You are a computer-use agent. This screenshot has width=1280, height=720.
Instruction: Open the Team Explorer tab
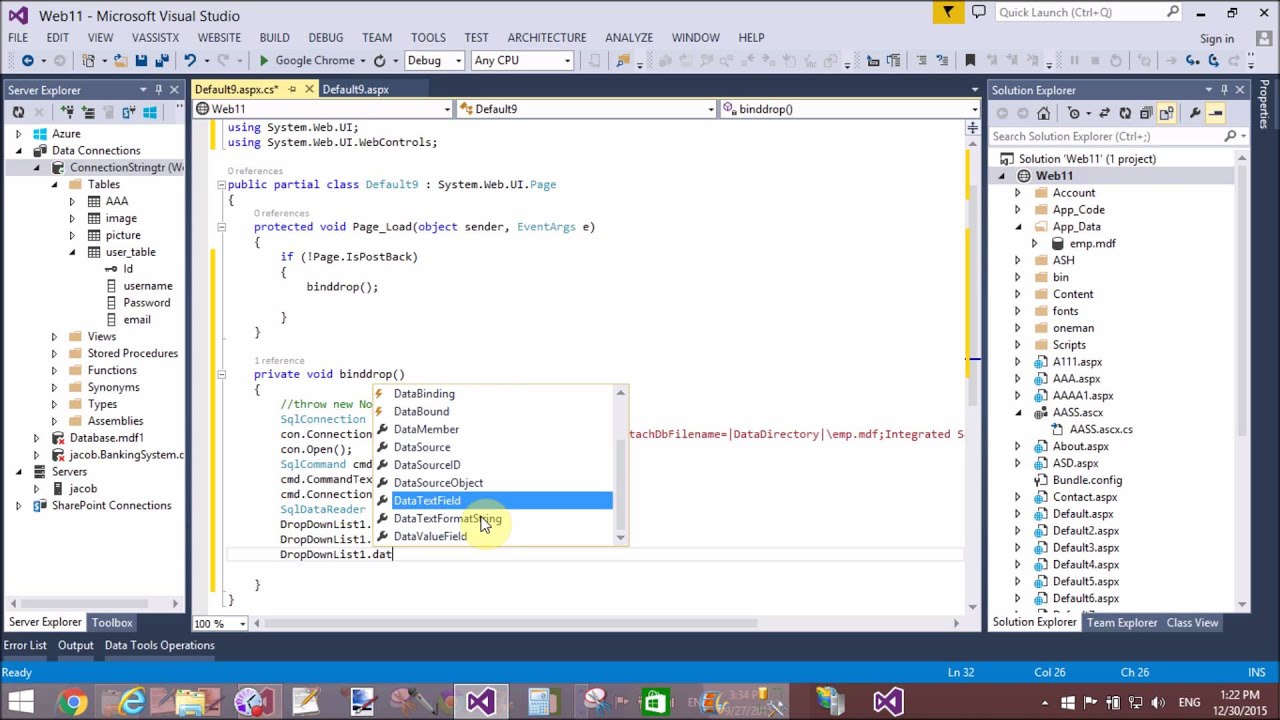[x=1122, y=622]
